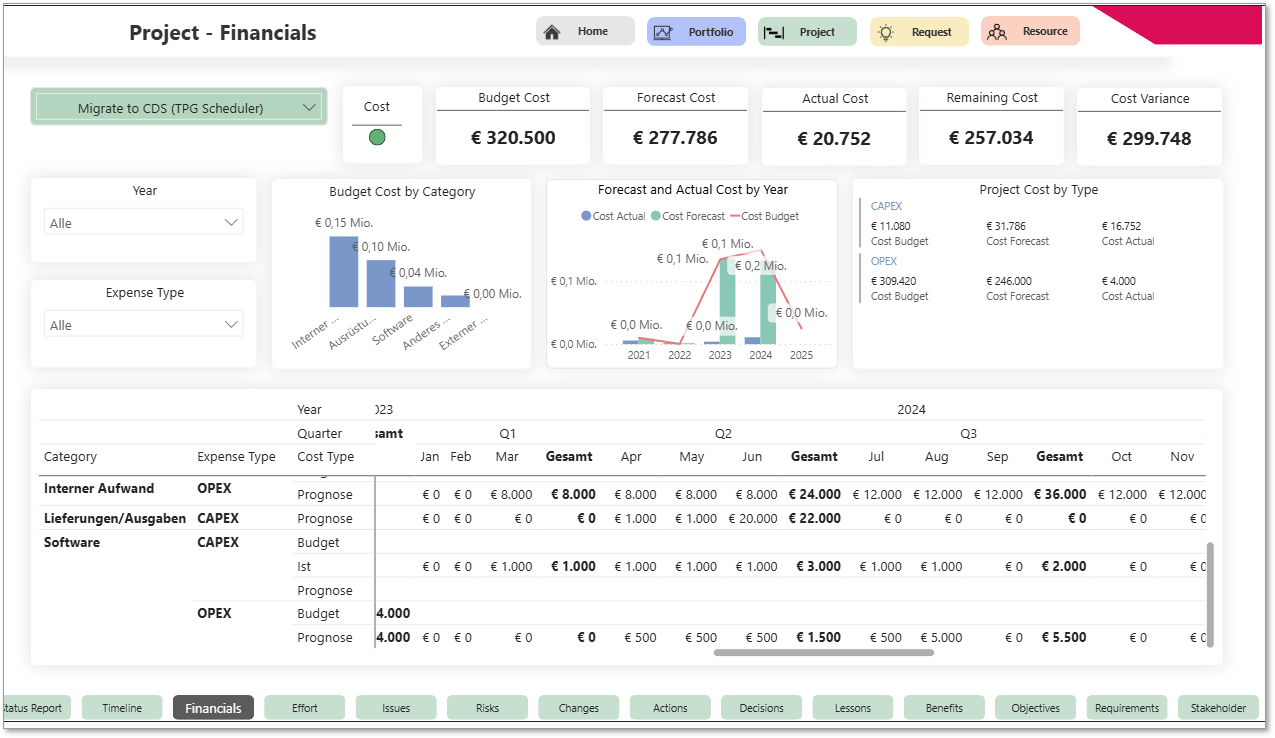
Task: Open the project selector dropdown
Action: (310, 107)
